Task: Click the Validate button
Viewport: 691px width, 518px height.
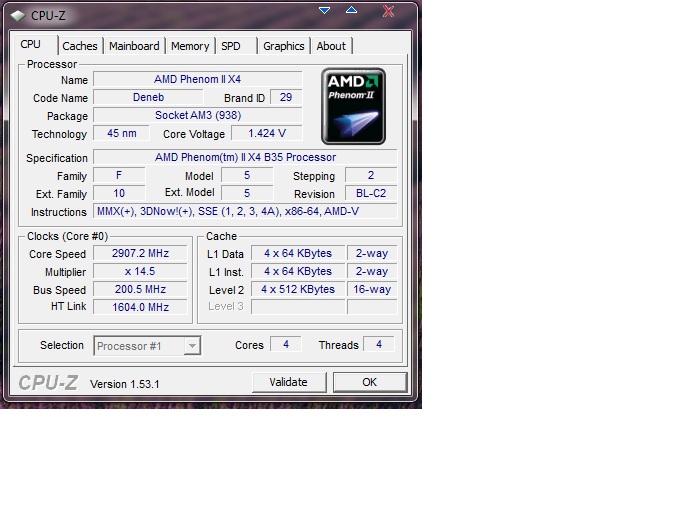Action: [x=289, y=382]
